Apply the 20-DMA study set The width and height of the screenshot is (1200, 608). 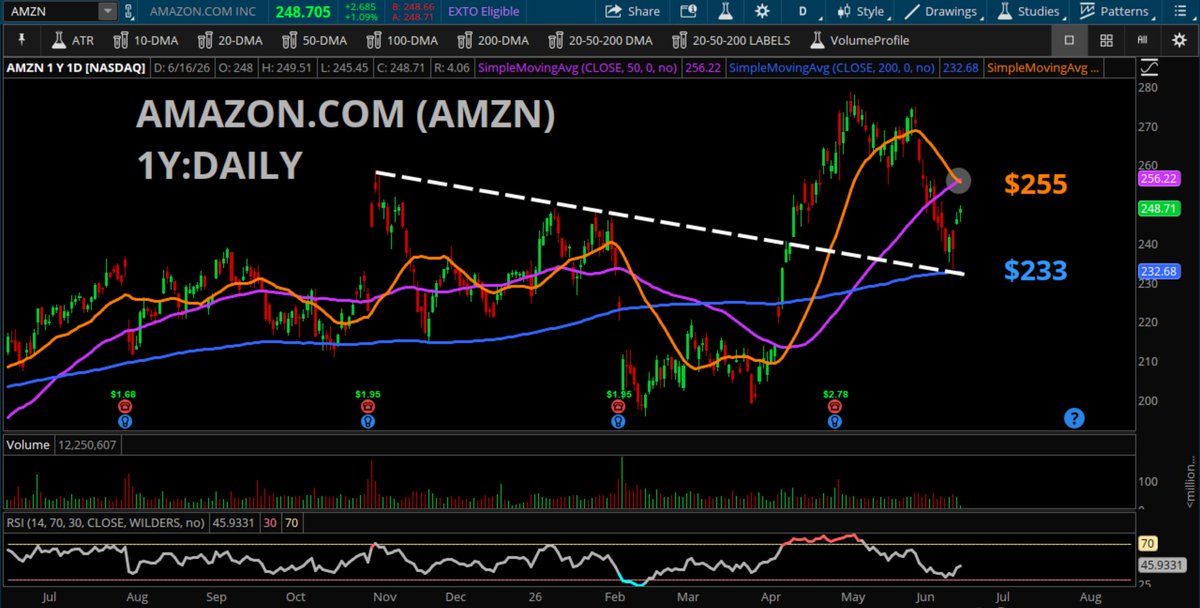(232, 41)
